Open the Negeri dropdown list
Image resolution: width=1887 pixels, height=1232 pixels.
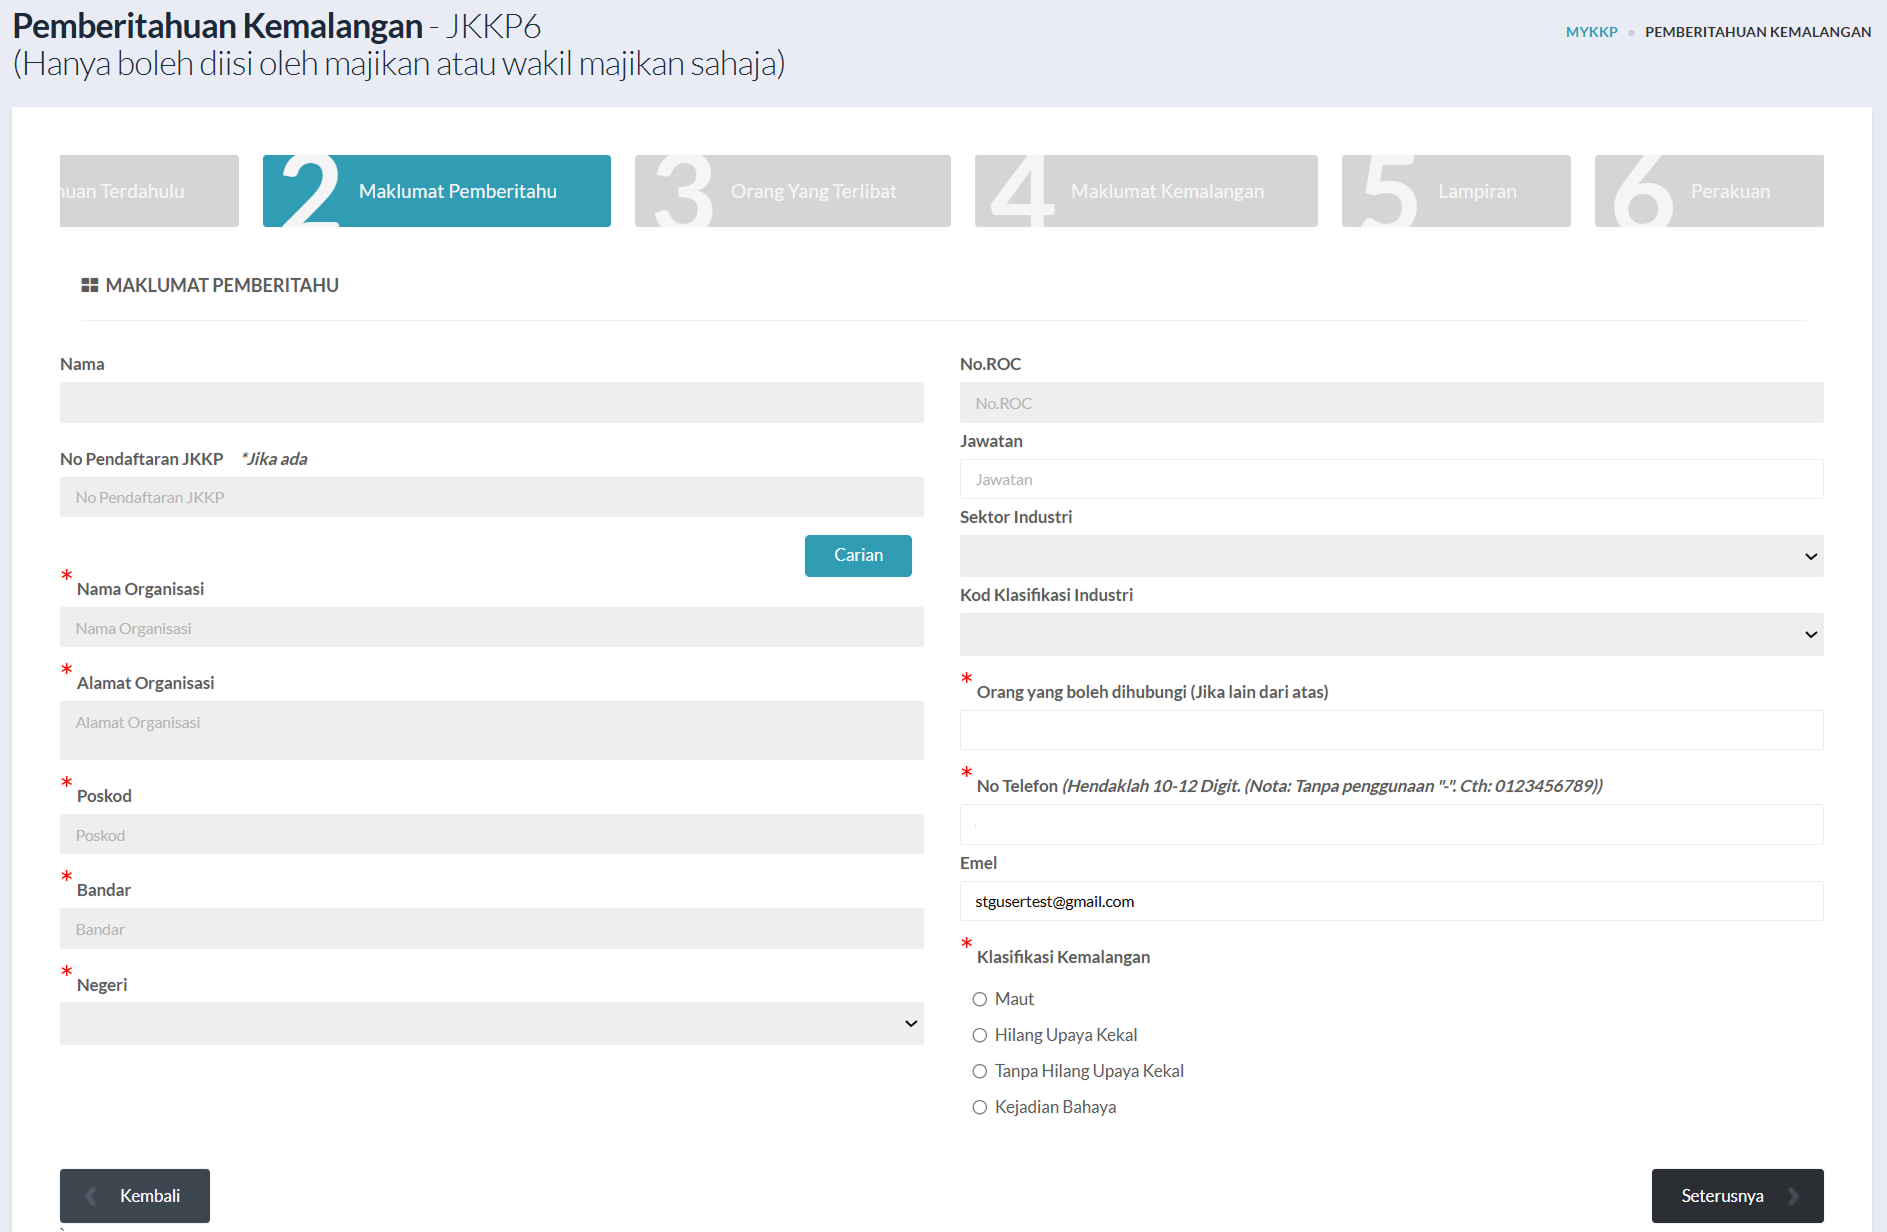tap(491, 1023)
